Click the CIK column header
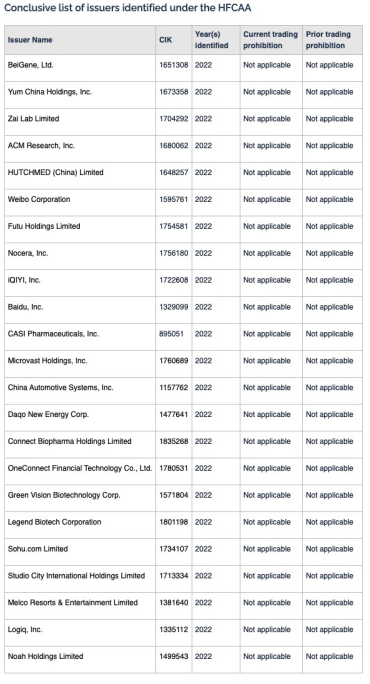This screenshot has height=684, width=370. [165, 40]
